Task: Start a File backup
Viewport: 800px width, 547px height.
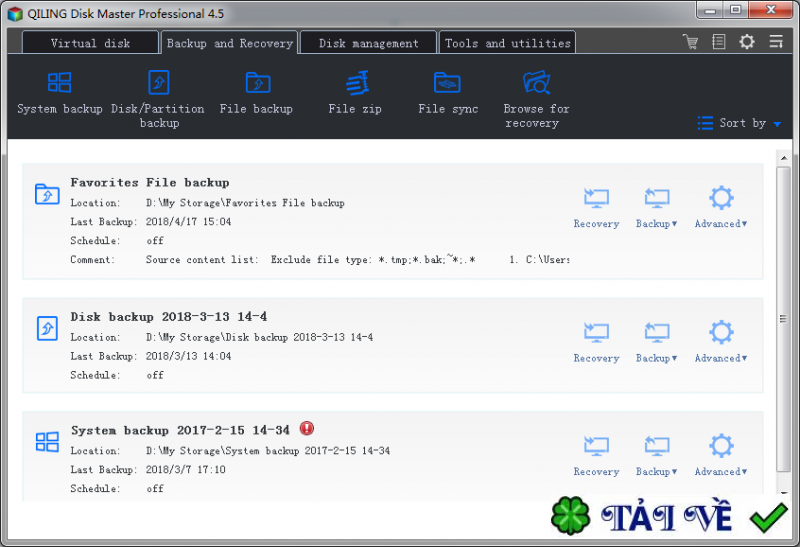Action: click(256, 93)
